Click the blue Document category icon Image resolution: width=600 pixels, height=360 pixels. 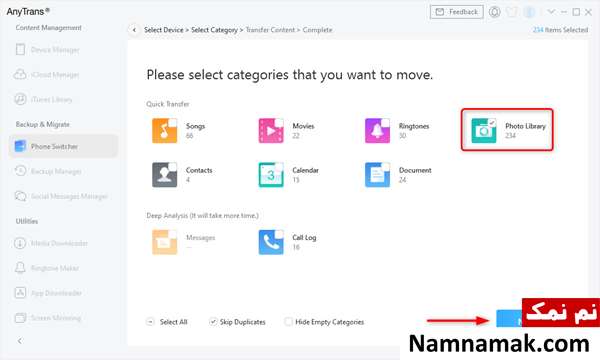coord(377,175)
